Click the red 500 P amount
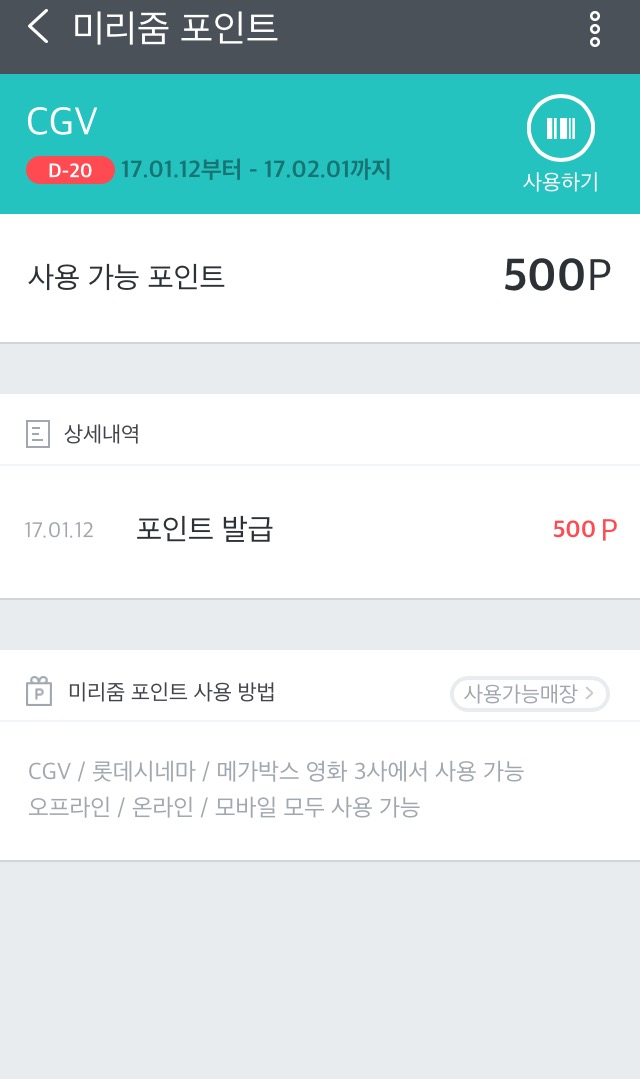640x1079 pixels. pos(584,529)
